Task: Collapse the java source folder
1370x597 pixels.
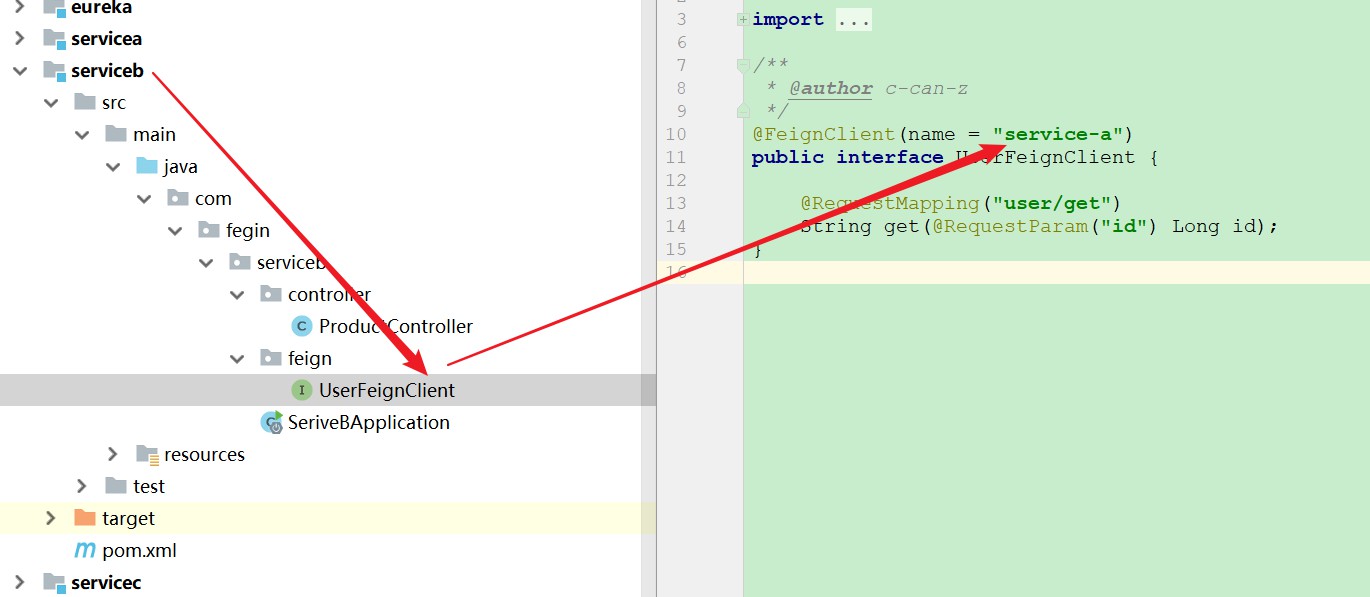Action: (x=112, y=167)
